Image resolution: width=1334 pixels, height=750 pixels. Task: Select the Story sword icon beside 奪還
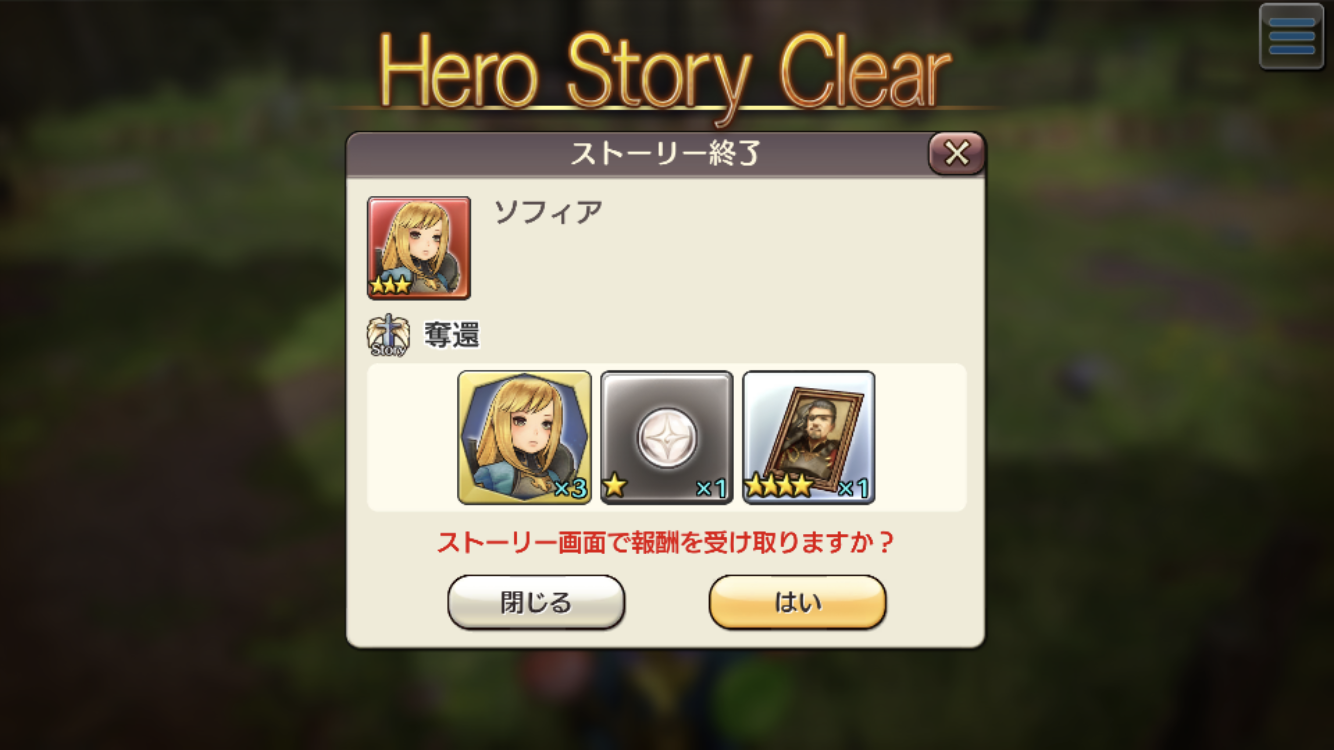coord(388,336)
